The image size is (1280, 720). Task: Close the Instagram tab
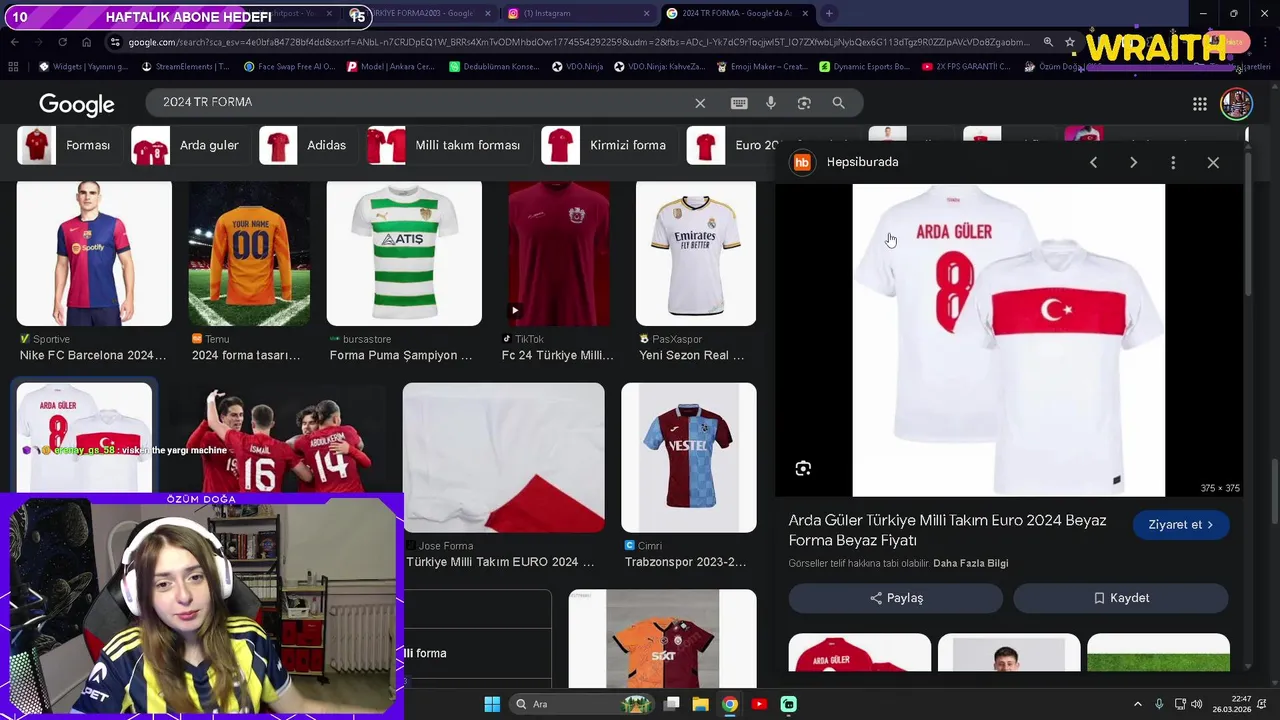pos(646,13)
